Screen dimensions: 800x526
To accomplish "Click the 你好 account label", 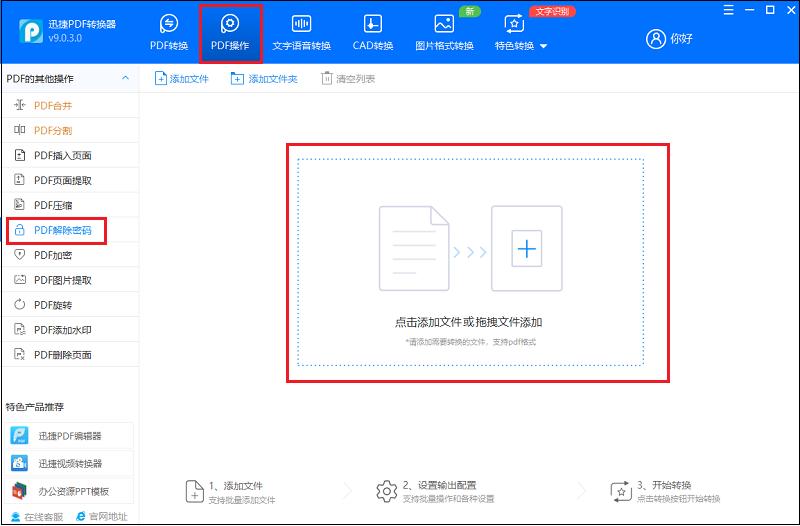I will tap(682, 38).
